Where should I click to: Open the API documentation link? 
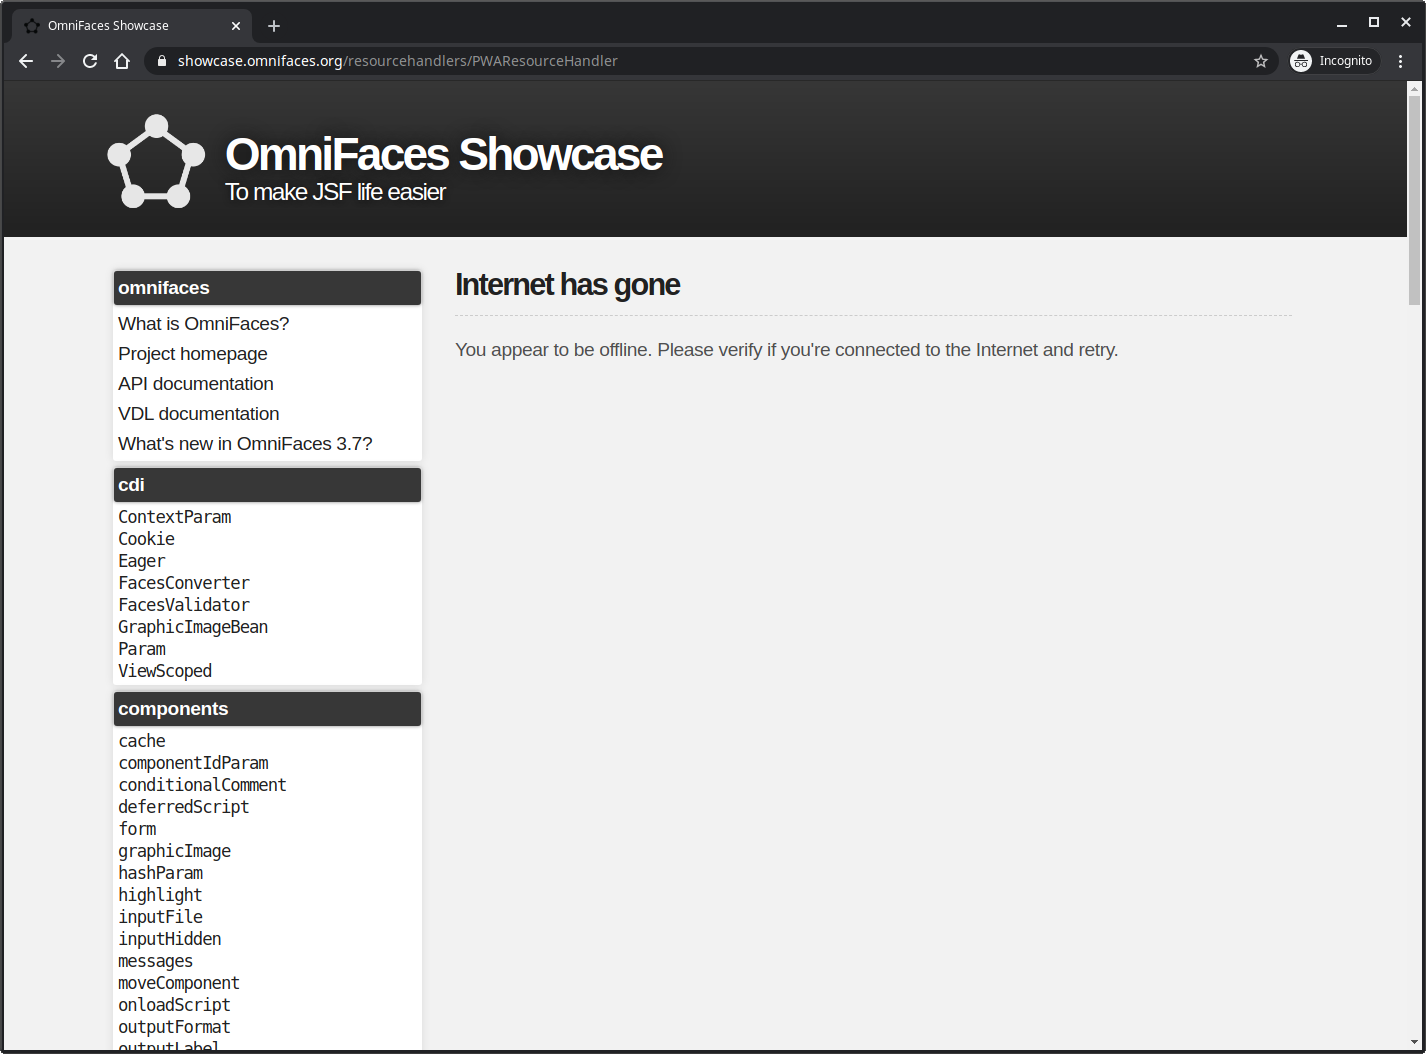click(195, 384)
